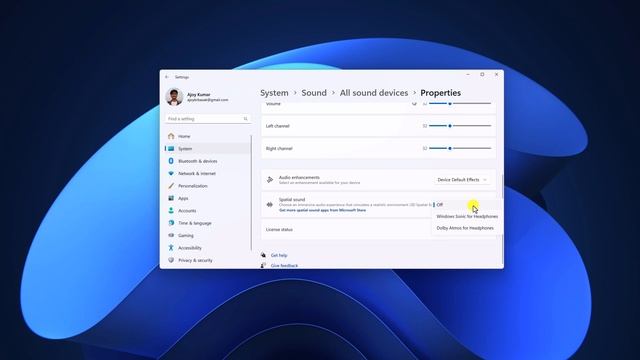Open Accessibility settings in sidebar
640x360 pixels.
click(208, 248)
